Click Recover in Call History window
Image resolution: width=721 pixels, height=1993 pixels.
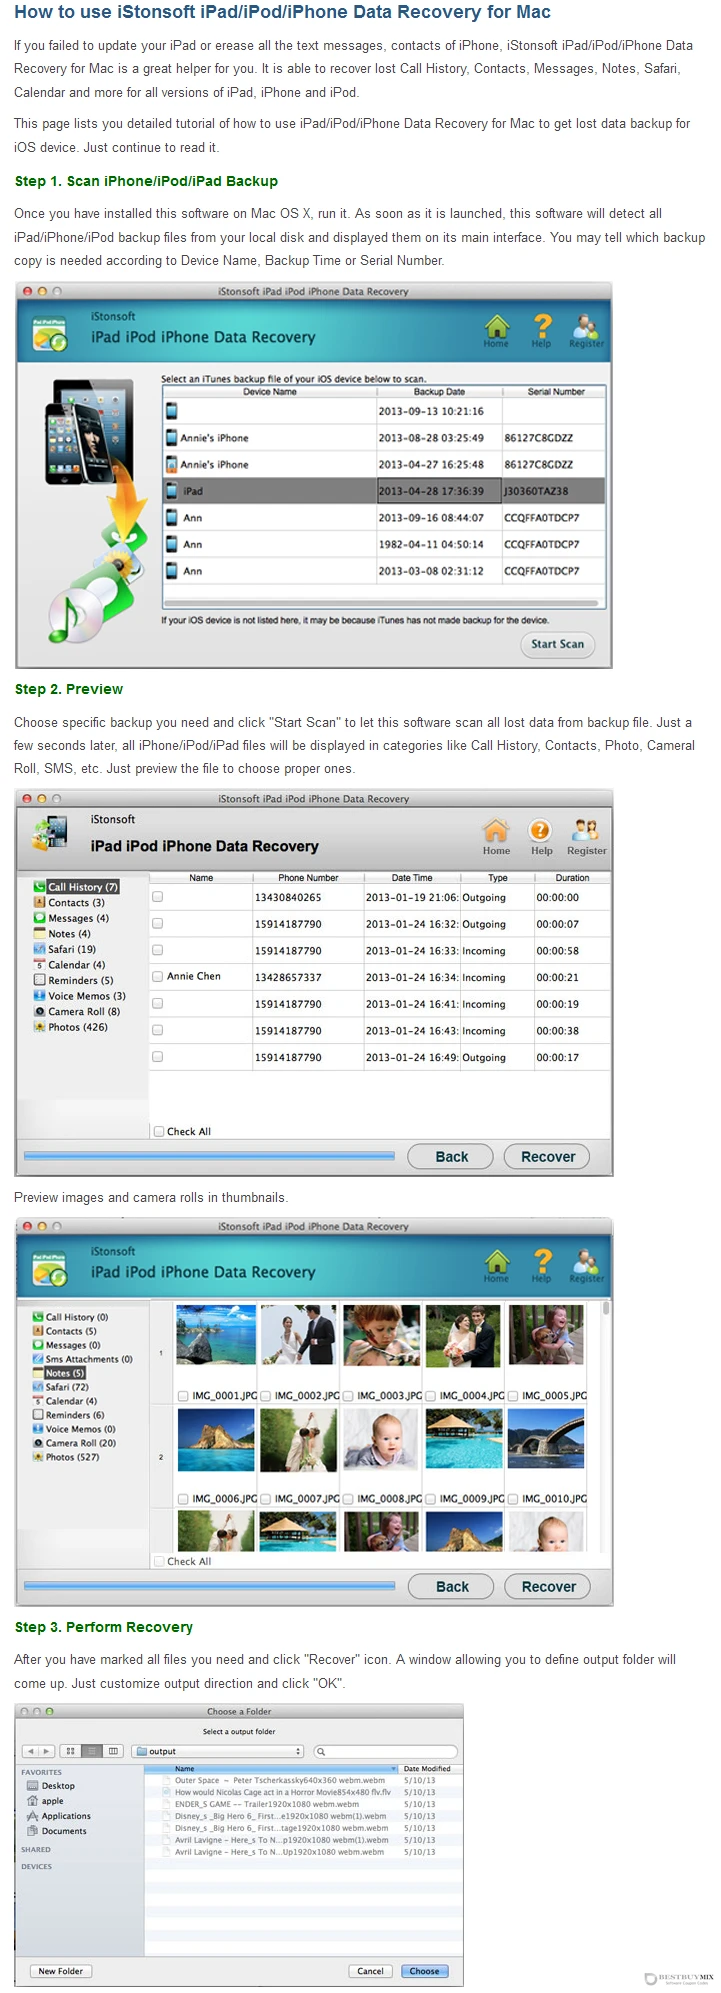coord(548,1157)
